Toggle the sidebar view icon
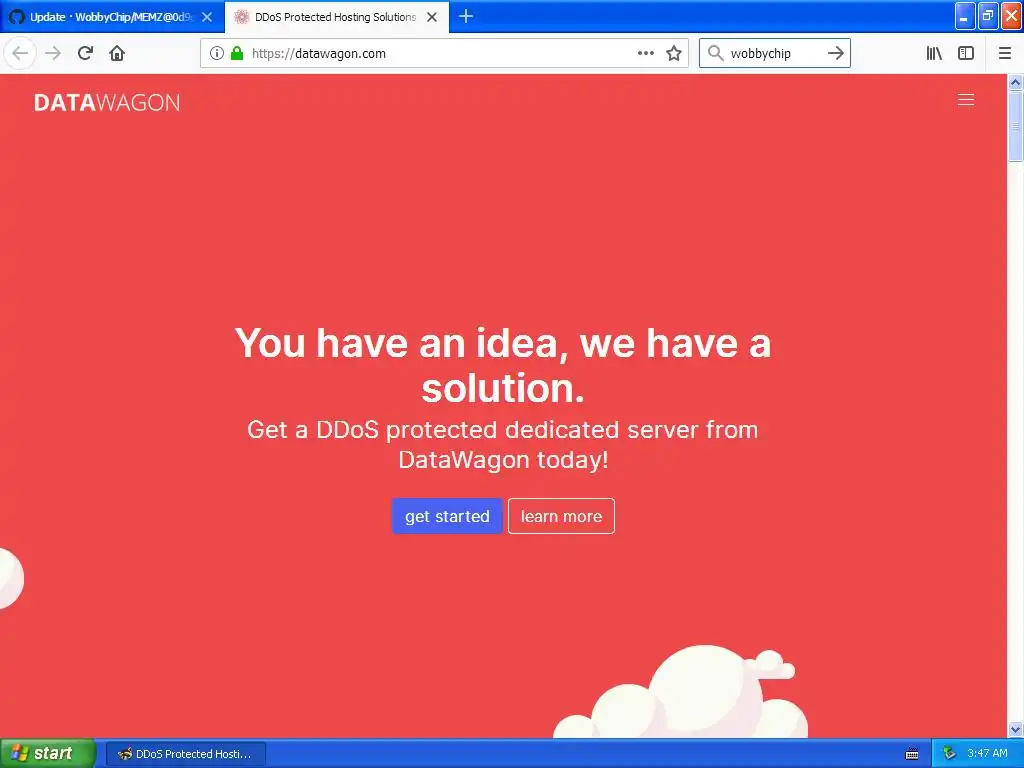The width and height of the screenshot is (1024, 768). (966, 53)
